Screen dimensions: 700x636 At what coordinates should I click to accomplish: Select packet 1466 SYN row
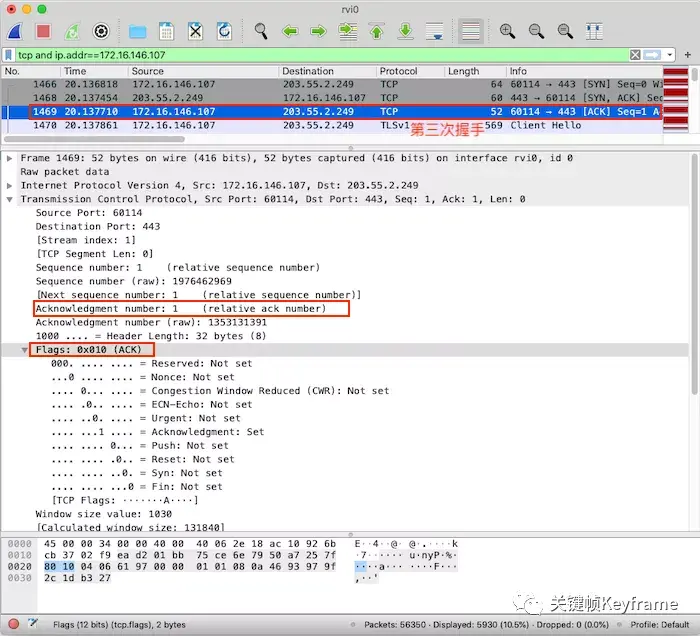tap(332, 84)
